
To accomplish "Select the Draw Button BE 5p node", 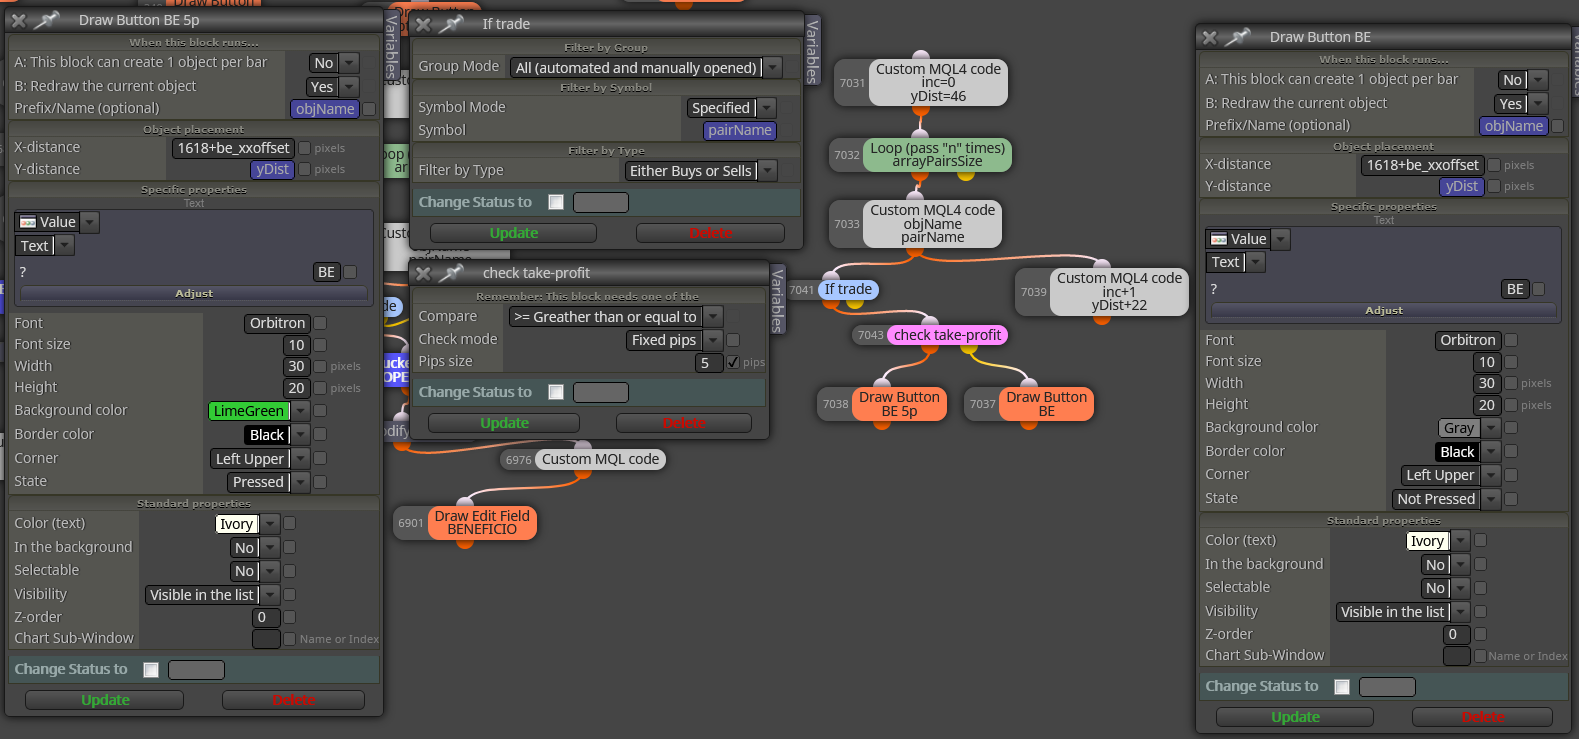I will coord(899,404).
